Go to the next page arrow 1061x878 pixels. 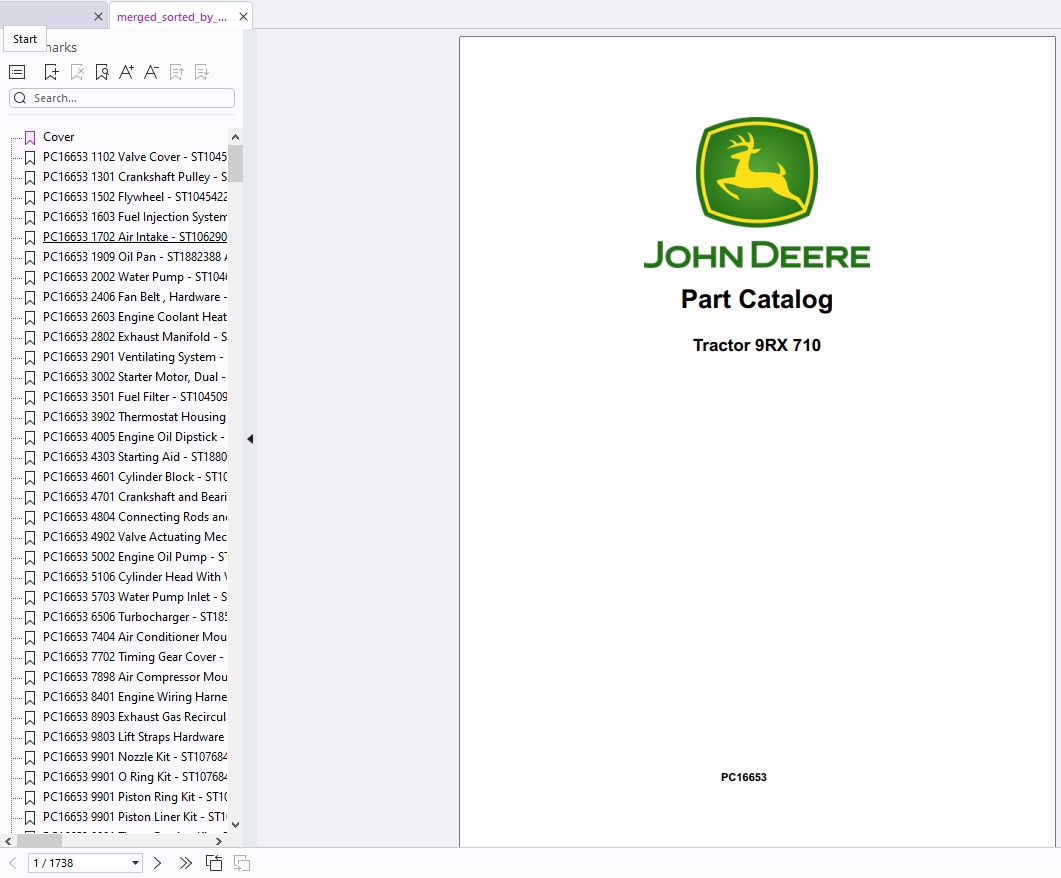pos(157,863)
